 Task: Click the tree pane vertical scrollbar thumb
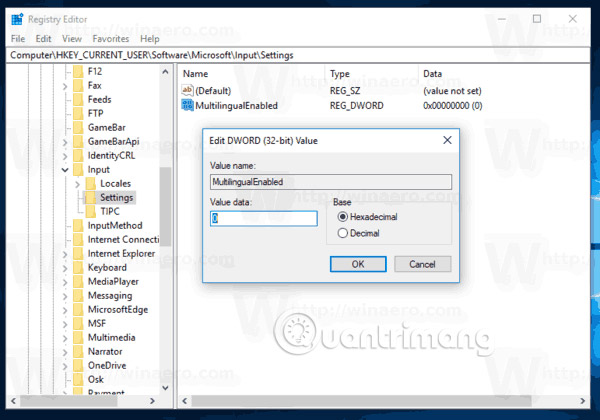point(165,207)
